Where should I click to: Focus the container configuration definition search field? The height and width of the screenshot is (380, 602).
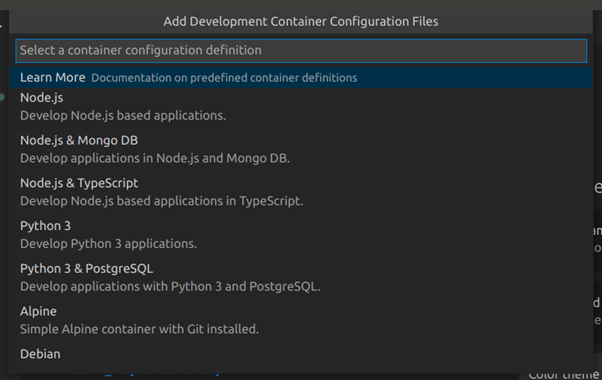coord(301,51)
